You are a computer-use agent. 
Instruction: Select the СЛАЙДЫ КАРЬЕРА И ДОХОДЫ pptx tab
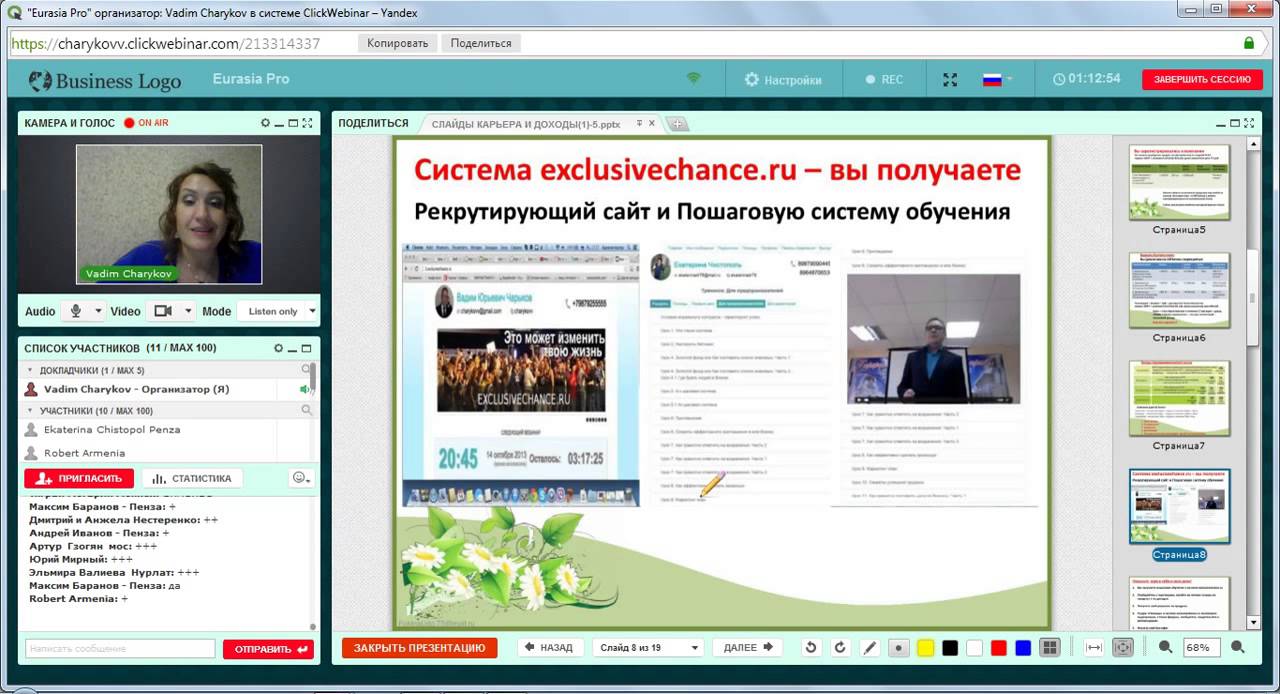click(x=526, y=124)
